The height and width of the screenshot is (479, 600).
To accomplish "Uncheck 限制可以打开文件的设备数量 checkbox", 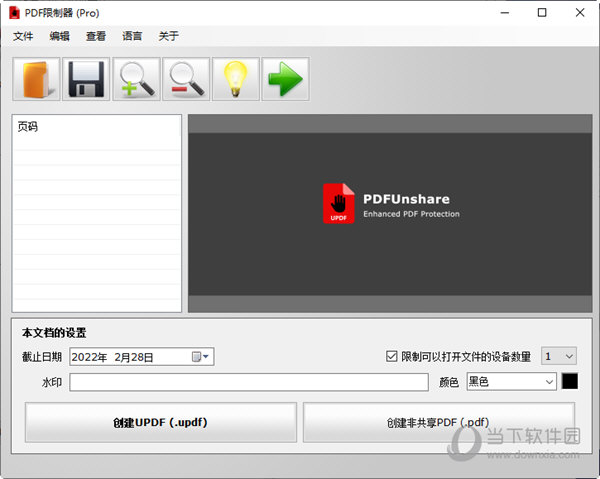I will (391, 357).
